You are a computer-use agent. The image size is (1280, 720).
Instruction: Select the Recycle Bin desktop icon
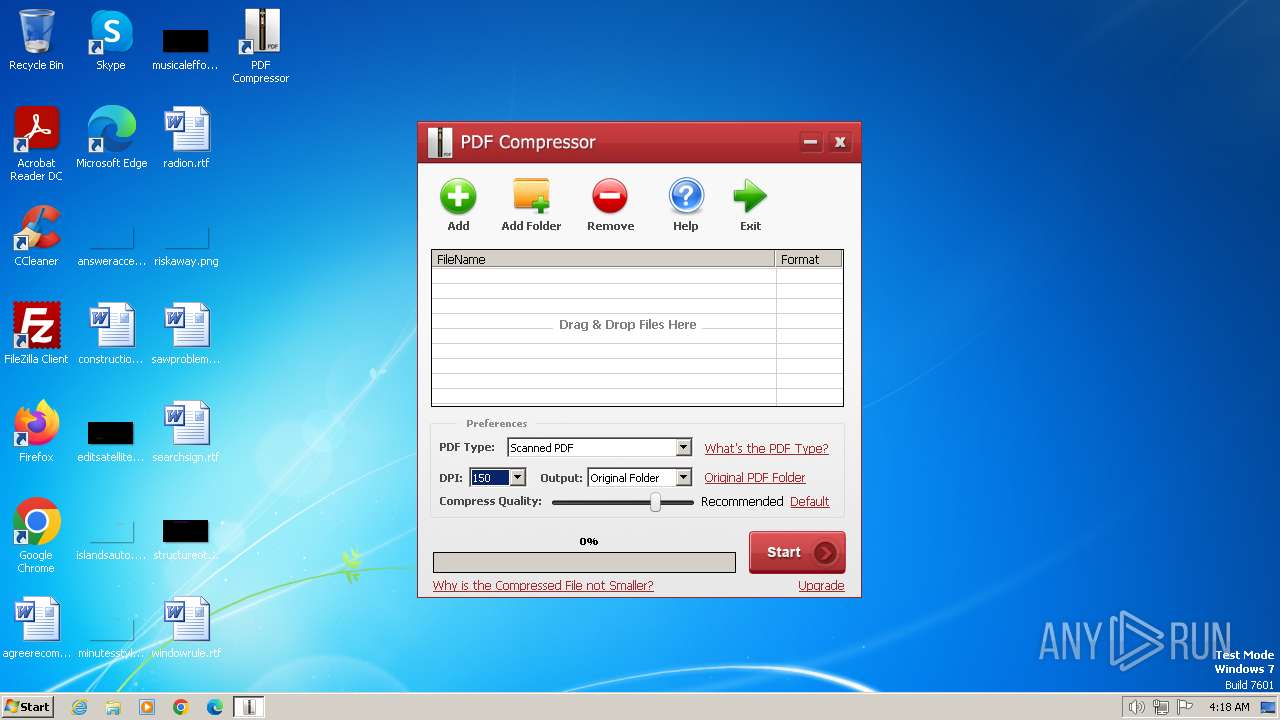[36, 40]
